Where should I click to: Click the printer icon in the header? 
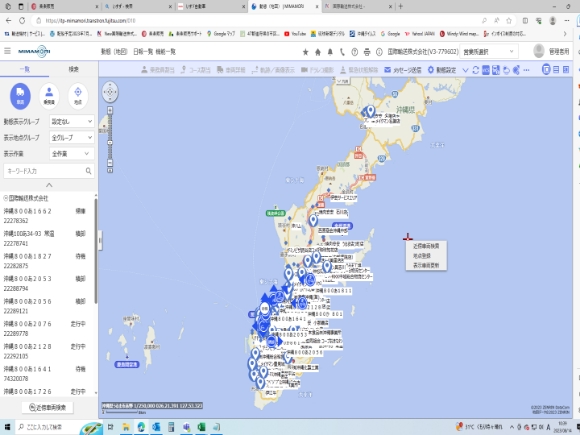[x=367, y=52]
